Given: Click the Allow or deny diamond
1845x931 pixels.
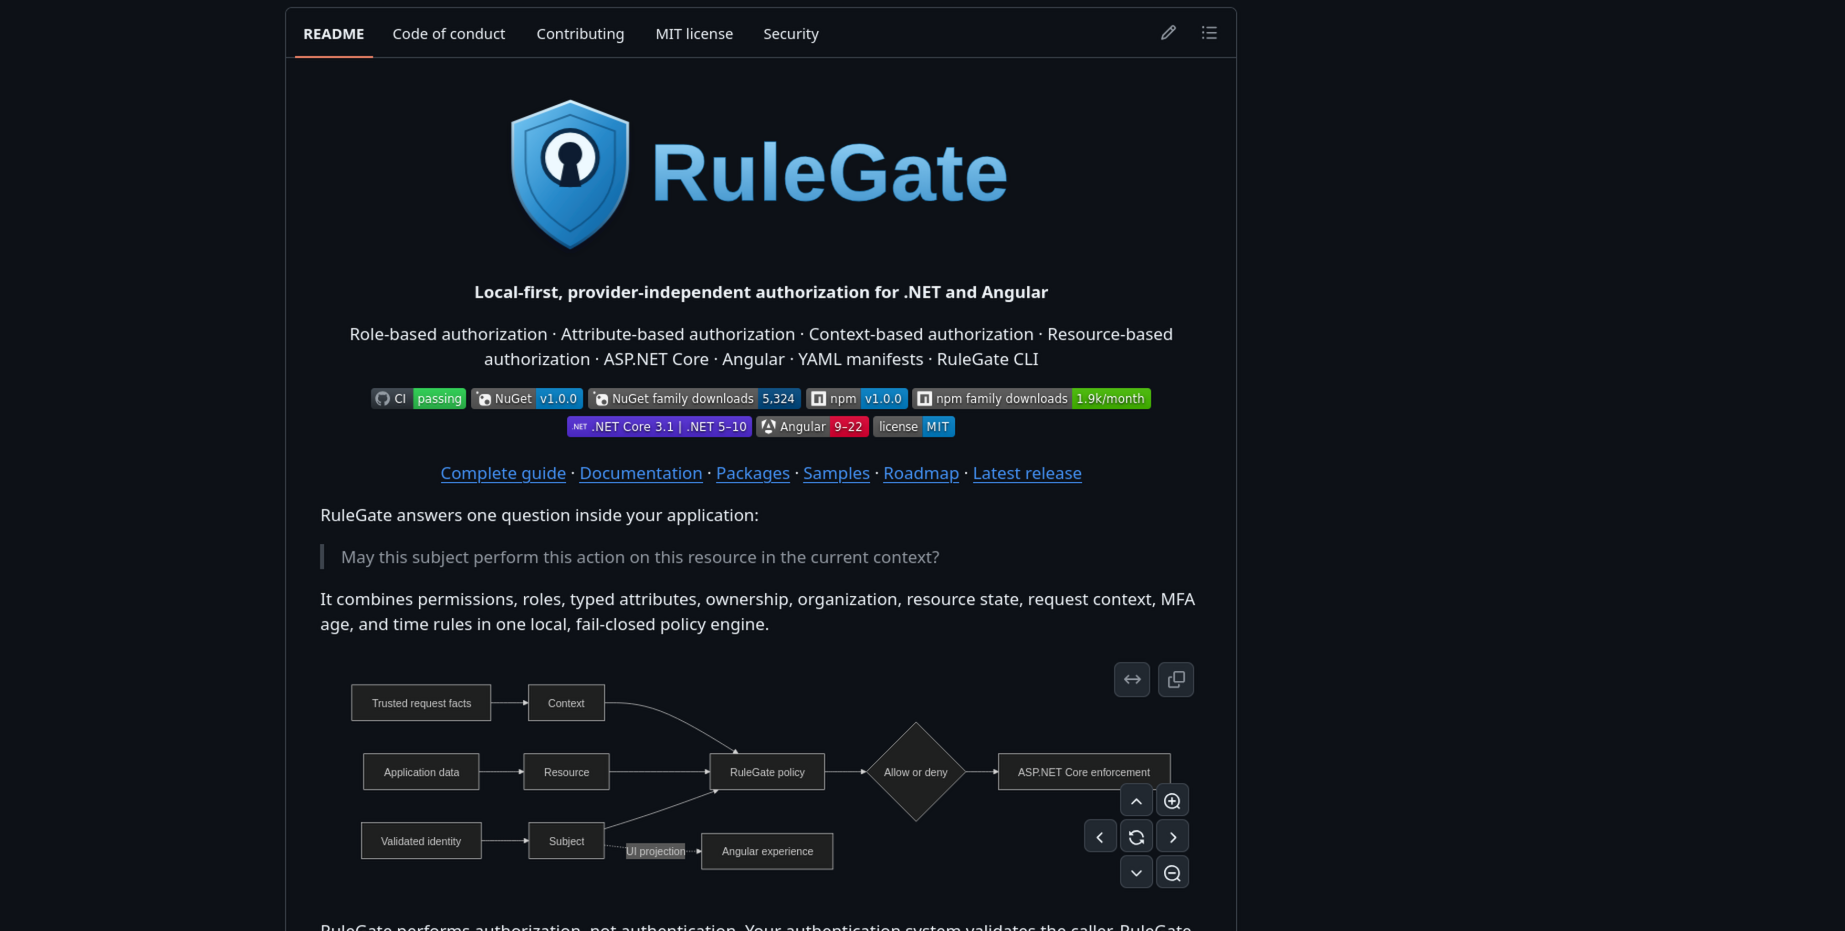Looking at the screenshot, I should point(916,772).
